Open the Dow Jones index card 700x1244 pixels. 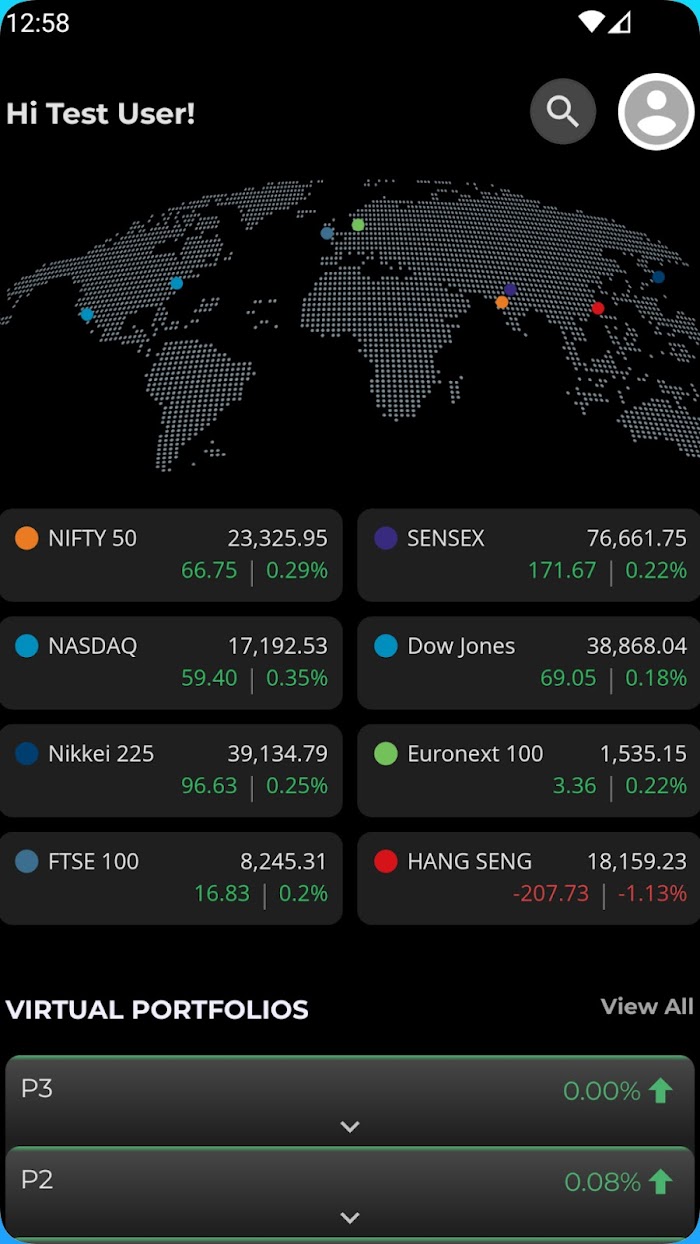(529, 663)
